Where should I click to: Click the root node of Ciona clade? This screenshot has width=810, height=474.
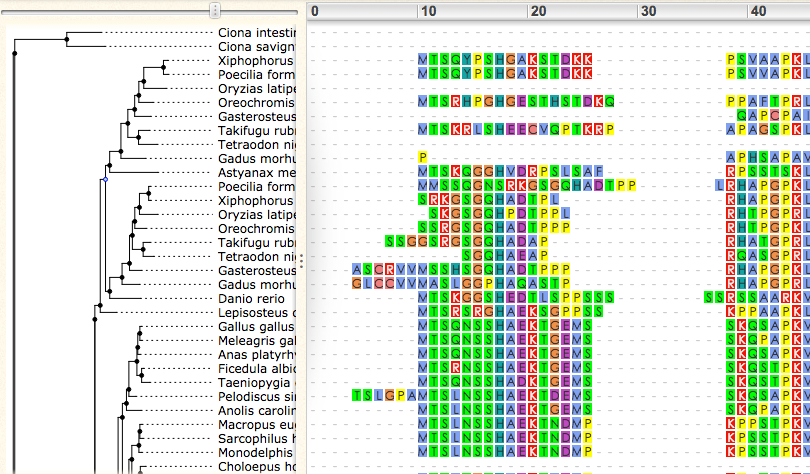67,39
